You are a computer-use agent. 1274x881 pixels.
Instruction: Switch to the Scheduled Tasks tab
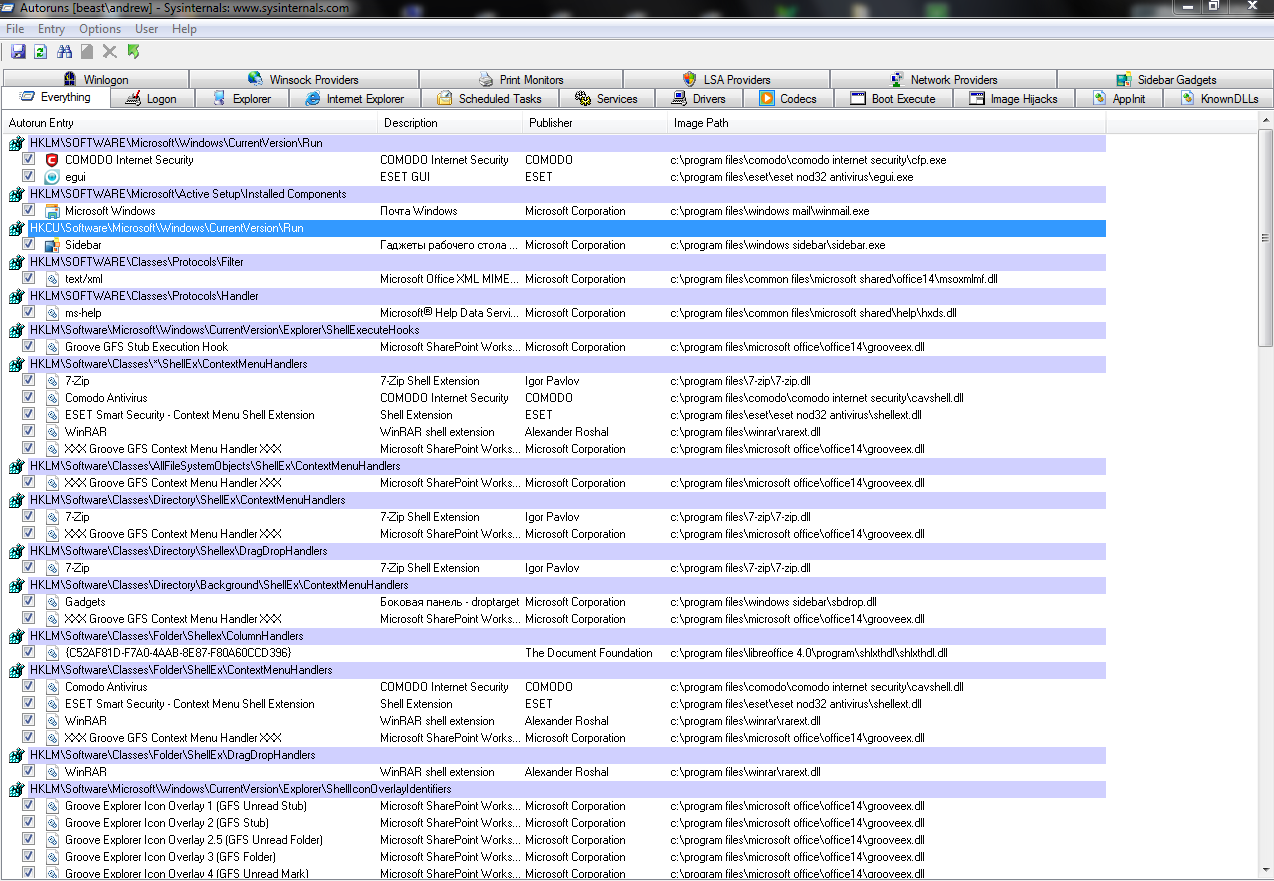click(489, 98)
